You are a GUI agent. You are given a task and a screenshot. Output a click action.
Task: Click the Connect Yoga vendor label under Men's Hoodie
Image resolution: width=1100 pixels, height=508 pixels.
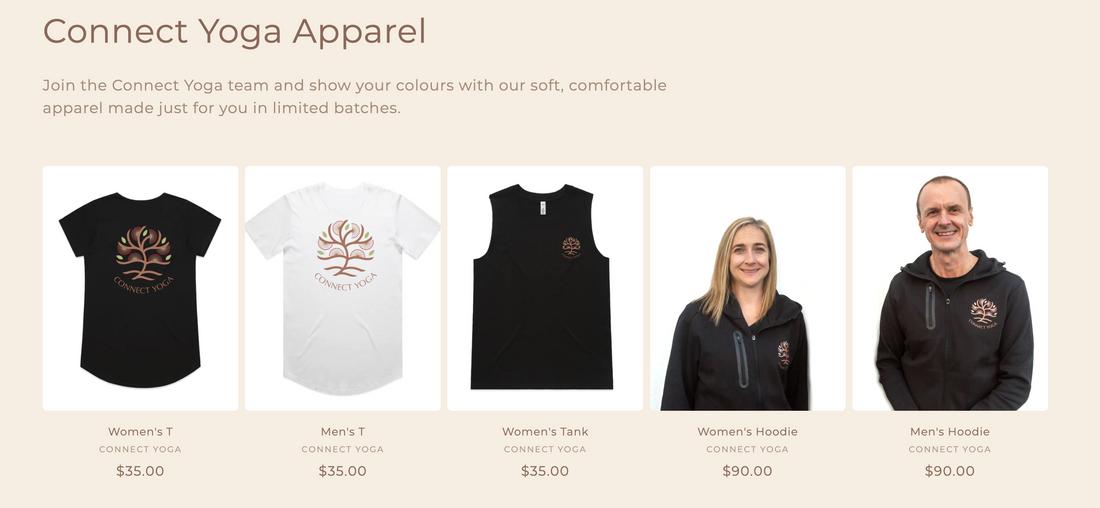click(950, 449)
